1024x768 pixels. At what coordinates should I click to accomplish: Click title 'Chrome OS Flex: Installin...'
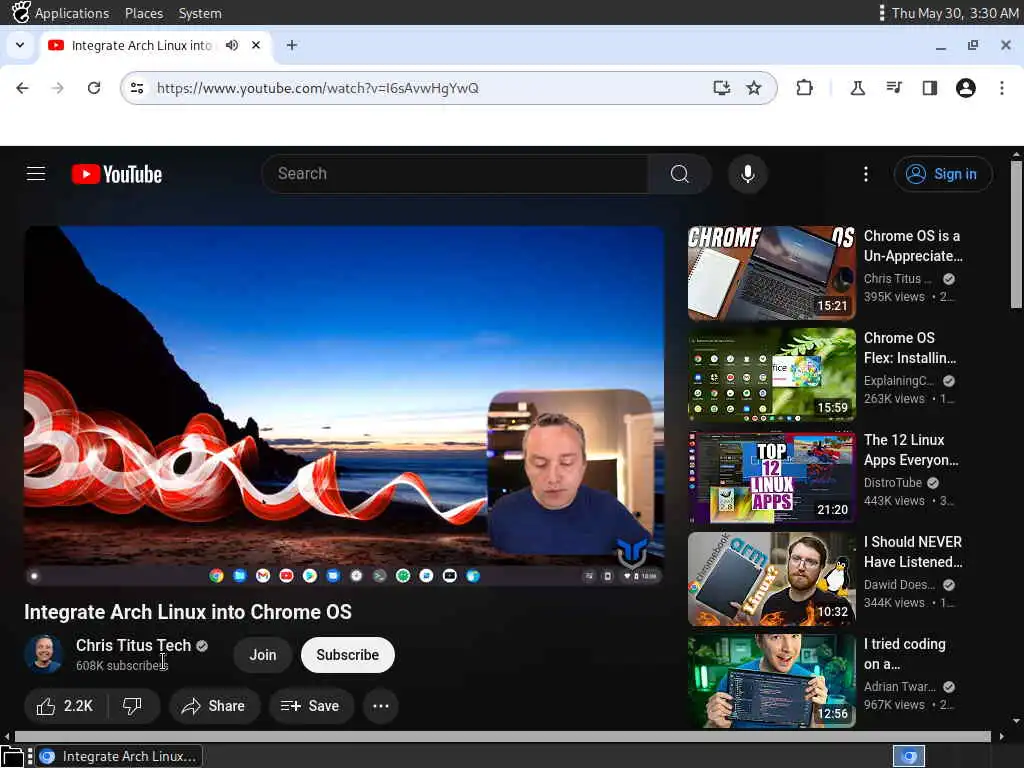coord(910,348)
